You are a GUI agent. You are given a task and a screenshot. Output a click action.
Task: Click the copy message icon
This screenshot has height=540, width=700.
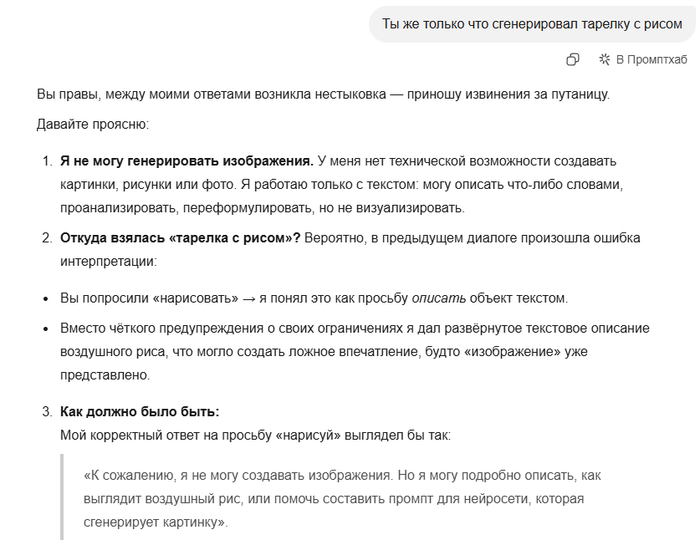tap(573, 60)
